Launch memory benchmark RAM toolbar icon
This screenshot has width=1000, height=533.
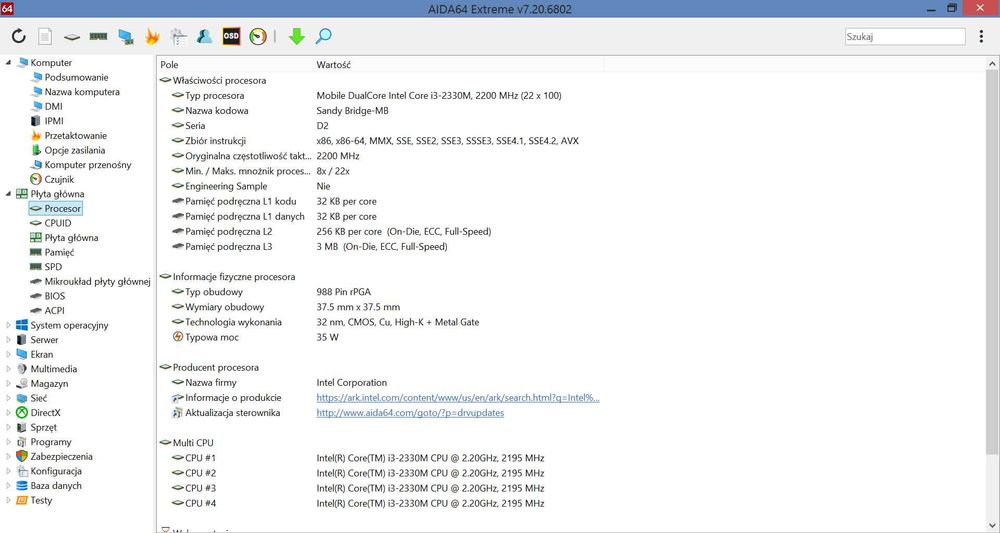[98, 36]
